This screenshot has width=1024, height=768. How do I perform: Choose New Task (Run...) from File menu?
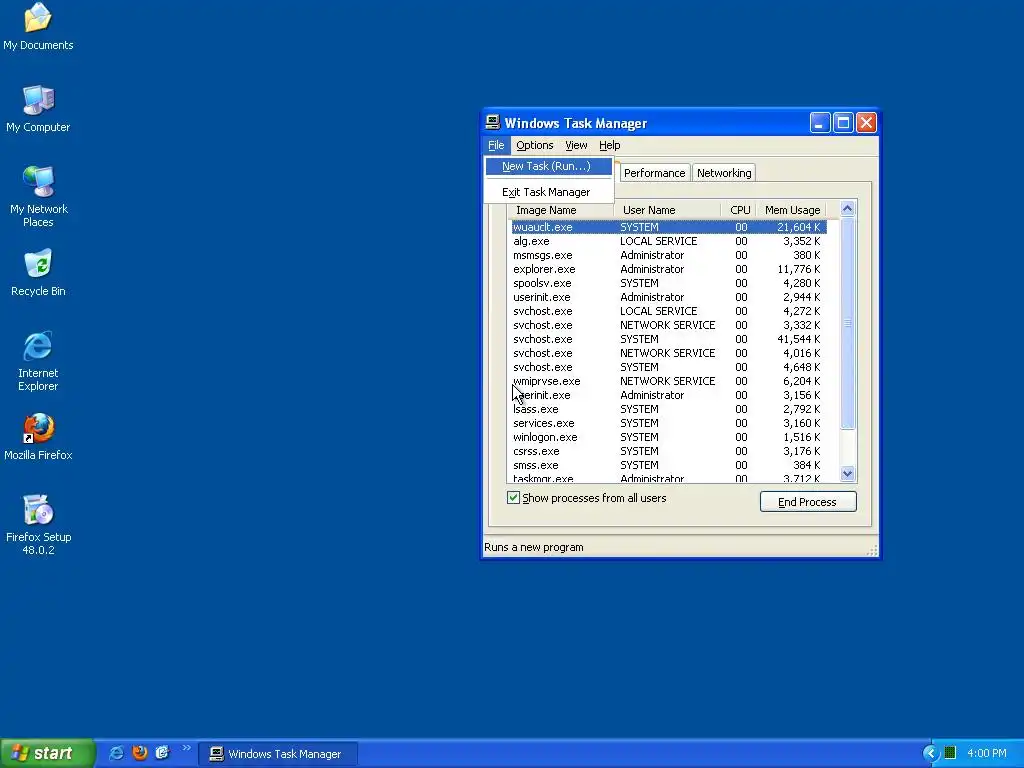[549, 166]
